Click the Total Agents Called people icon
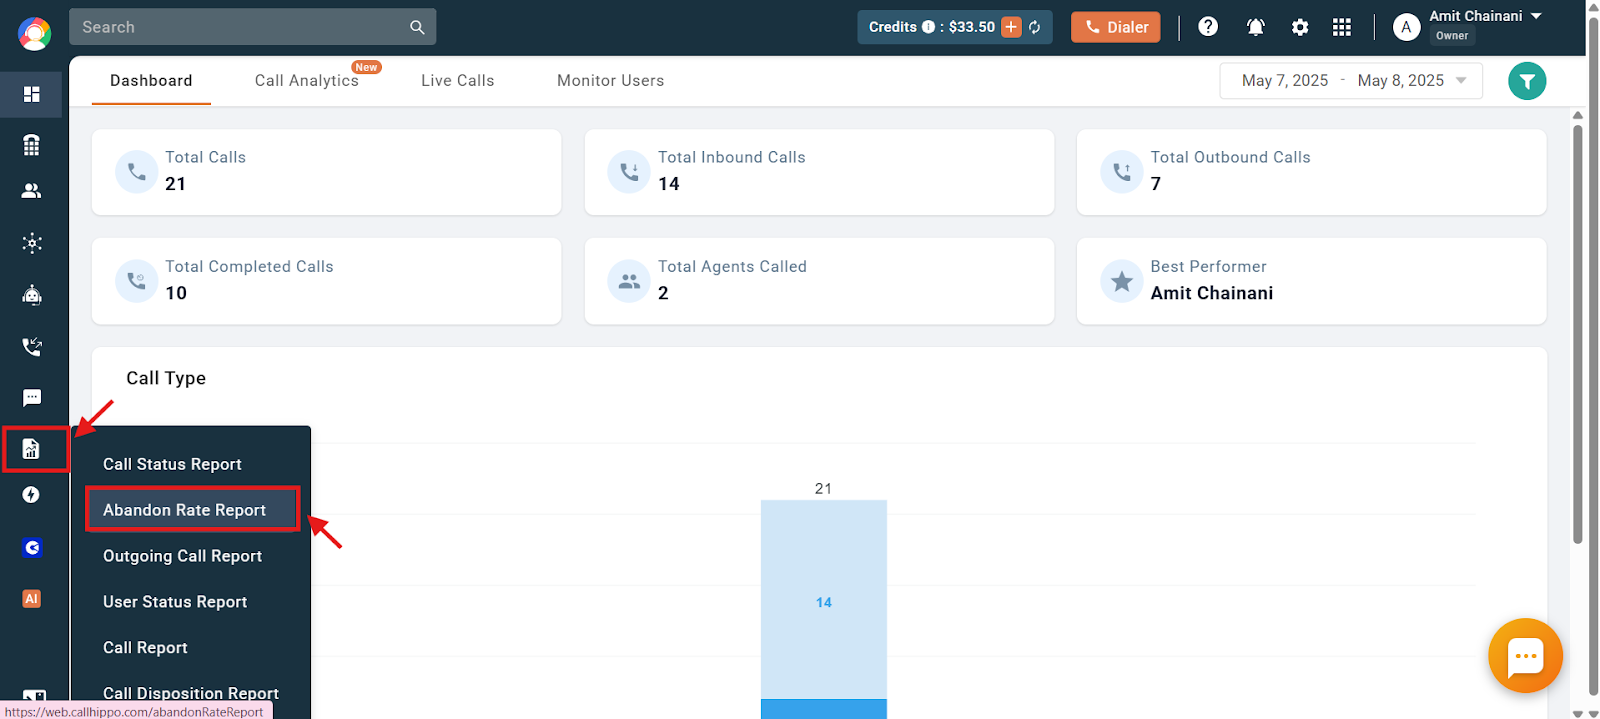 pos(629,281)
